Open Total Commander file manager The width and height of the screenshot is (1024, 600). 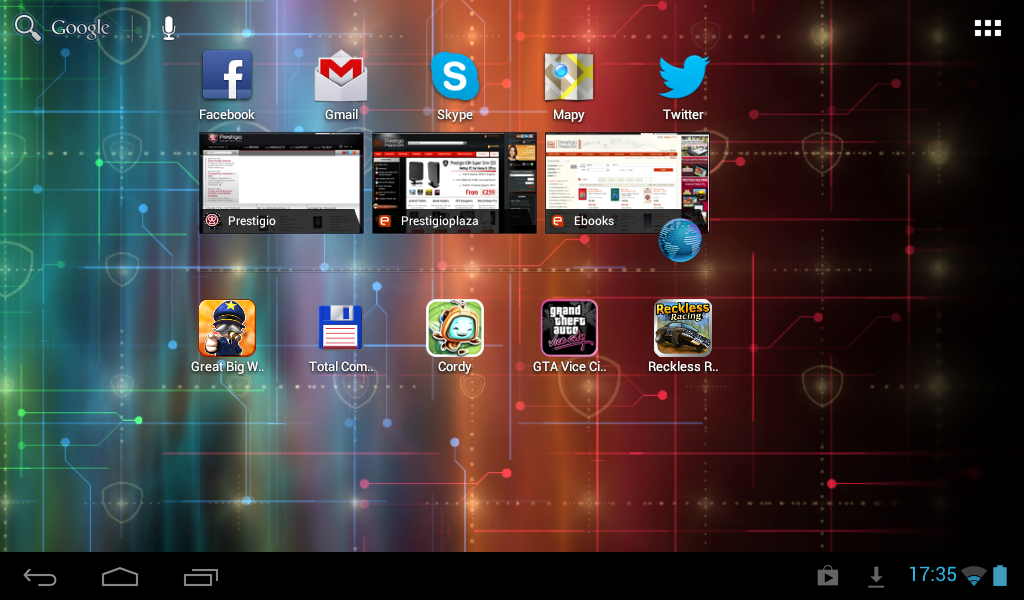click(x=341, y=329)
